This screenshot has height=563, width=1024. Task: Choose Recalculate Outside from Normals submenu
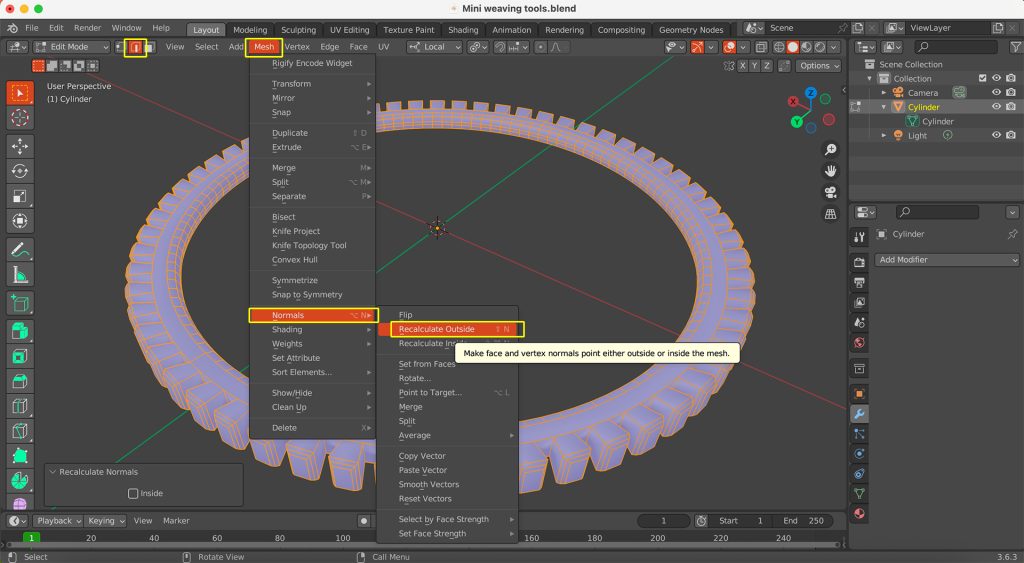tap(451, 329)
